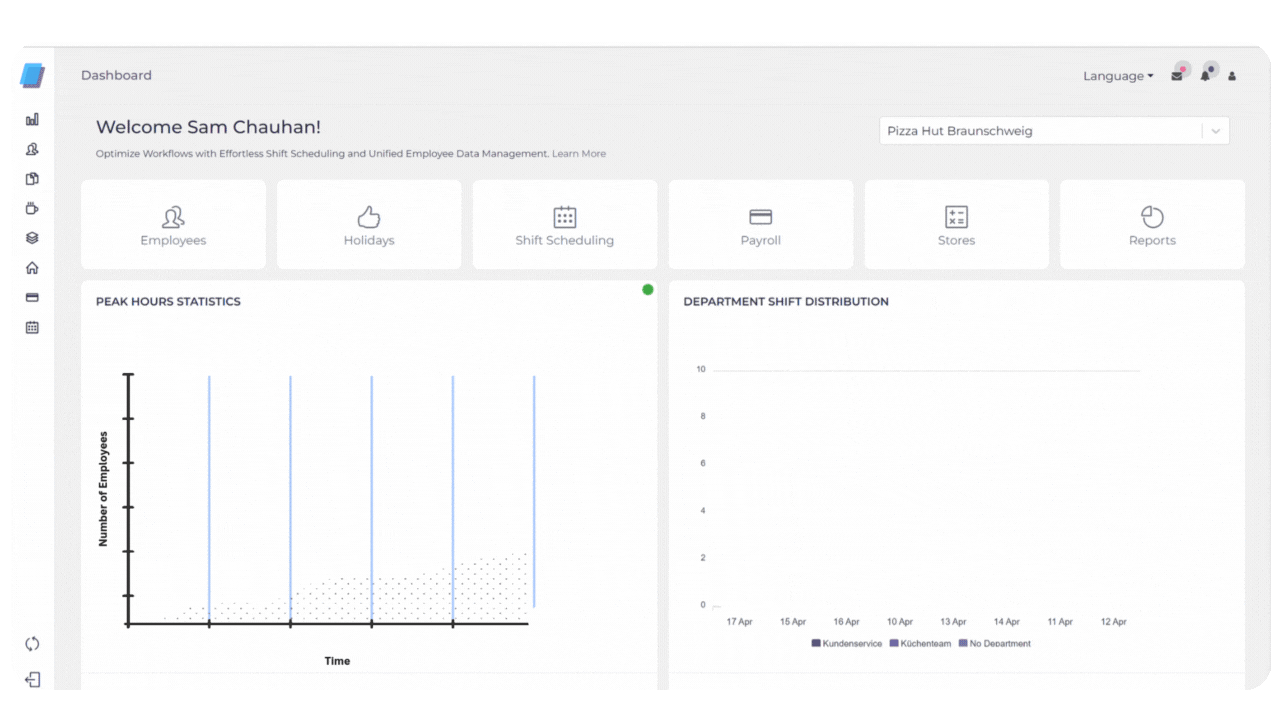Viewport: 1280px width, 720px height.
Task: Click the green status dot on Peak Hours
Action: point(648,290)
